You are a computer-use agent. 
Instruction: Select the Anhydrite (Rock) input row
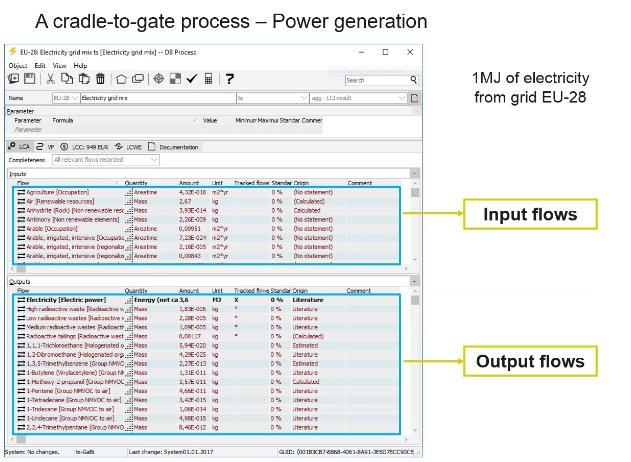(206, 210)
